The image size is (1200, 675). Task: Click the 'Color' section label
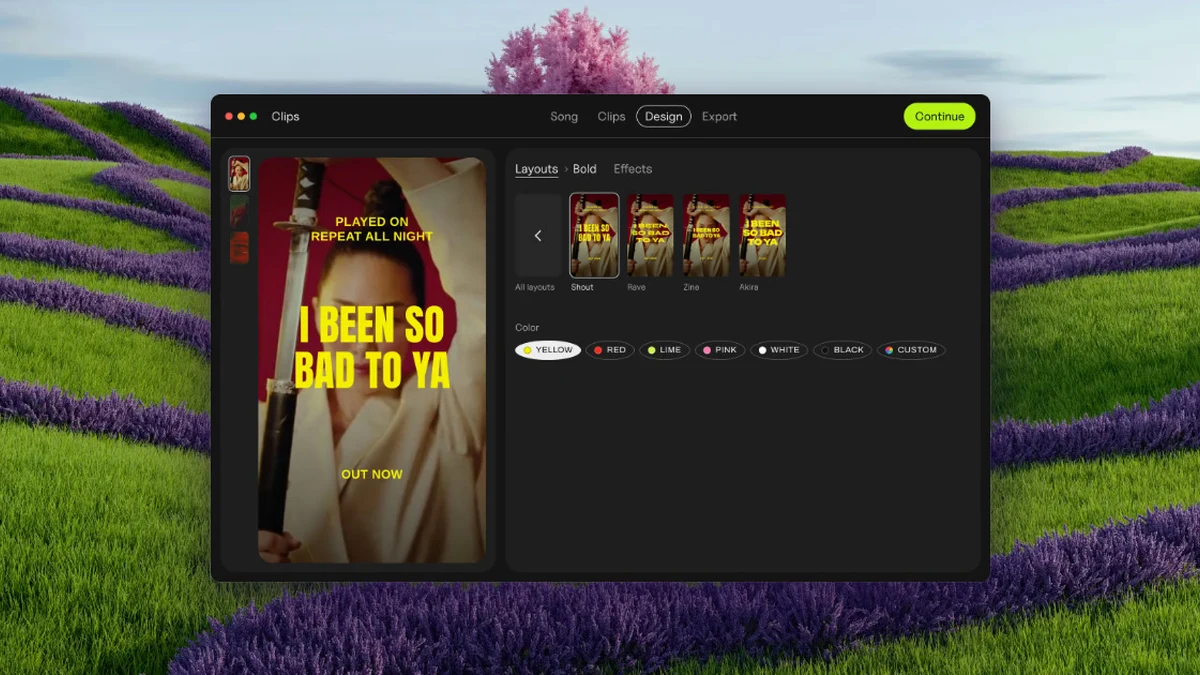click(527, 328)
